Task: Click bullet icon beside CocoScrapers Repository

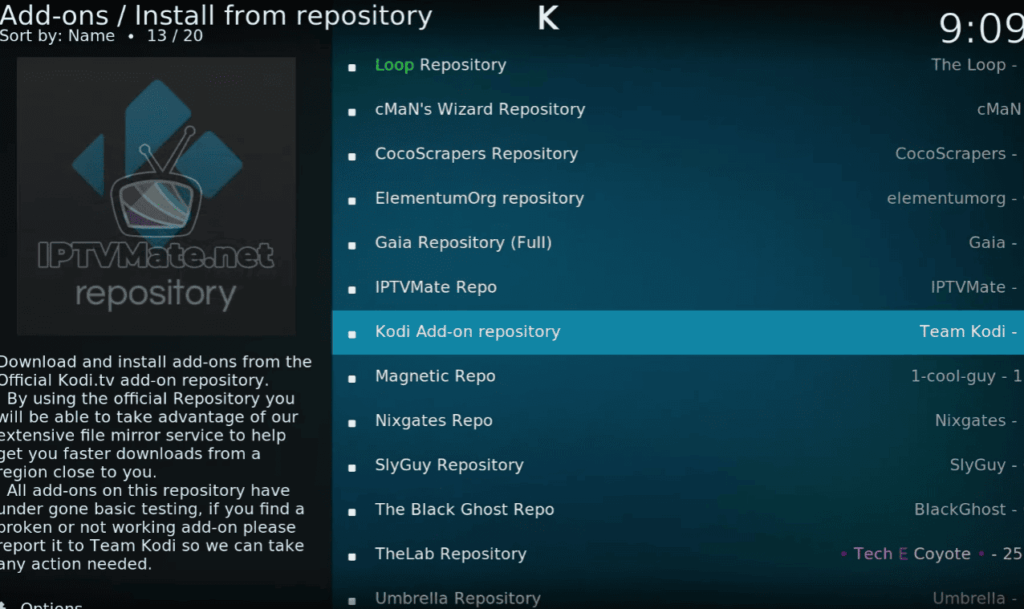Action: (352, 156)
